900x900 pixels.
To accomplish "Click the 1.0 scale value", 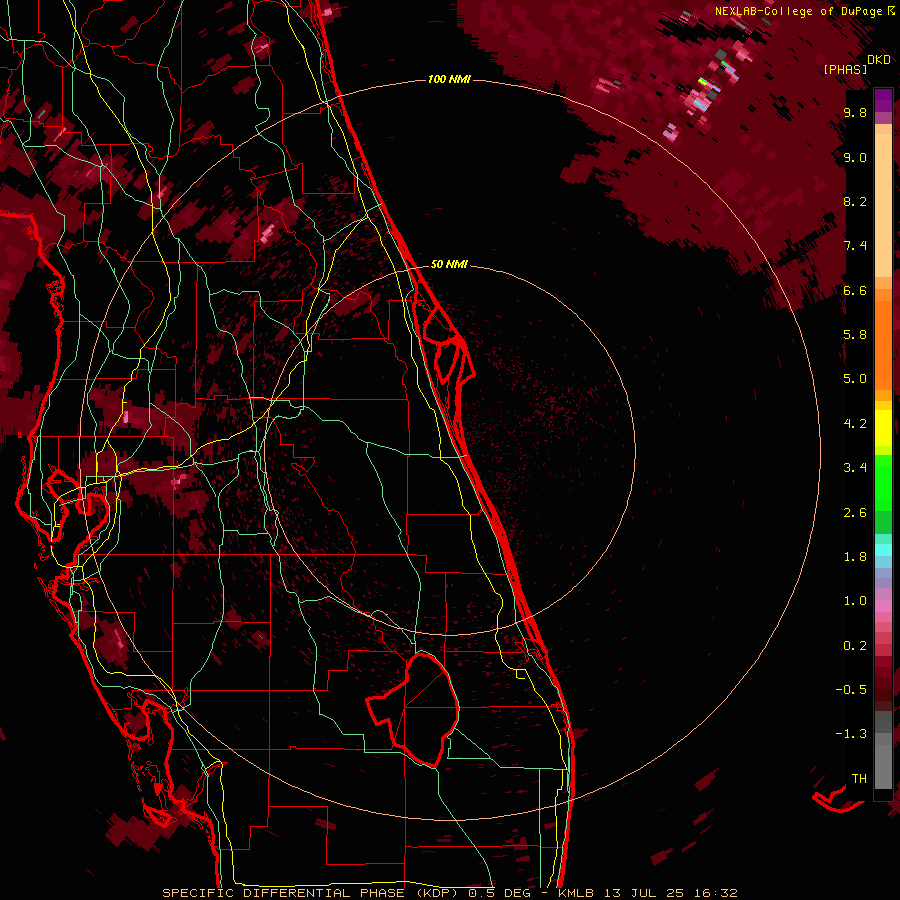I will (855, 601).
